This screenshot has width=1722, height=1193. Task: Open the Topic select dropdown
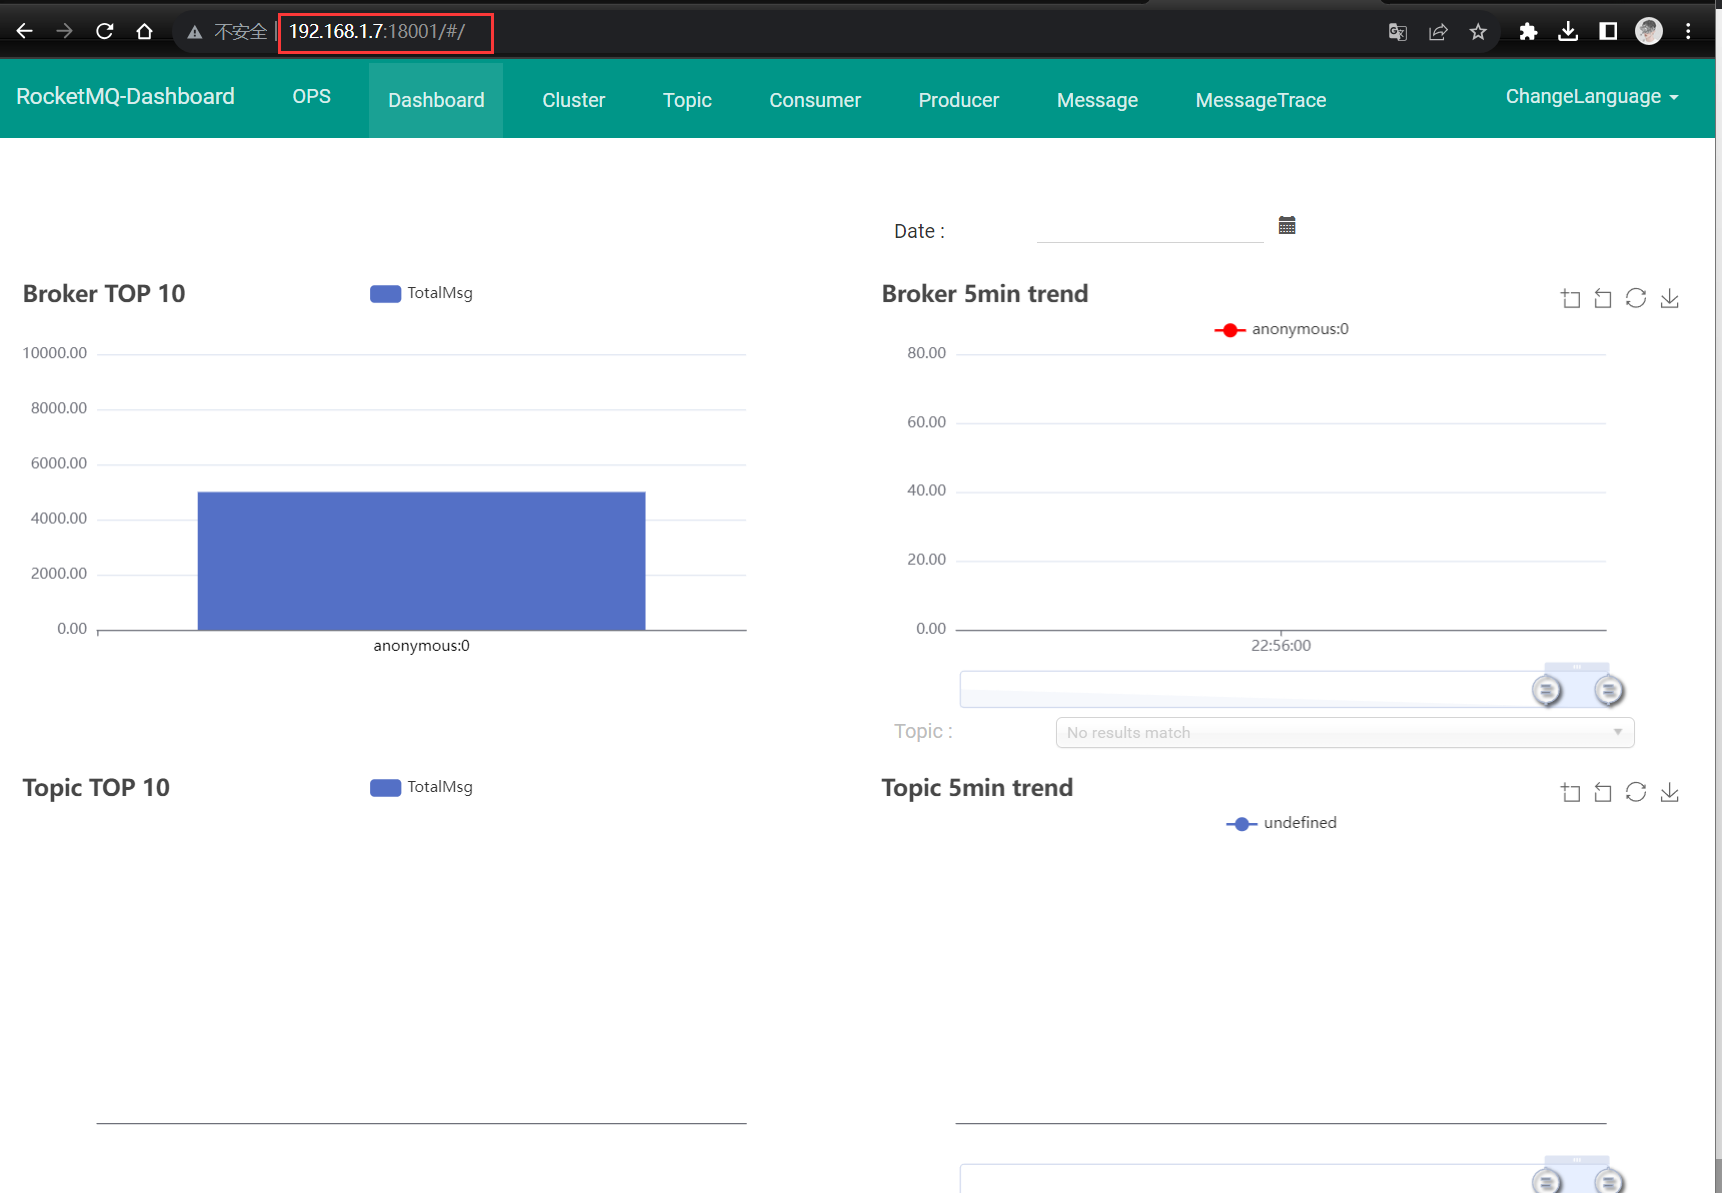tap(1345, 732)
